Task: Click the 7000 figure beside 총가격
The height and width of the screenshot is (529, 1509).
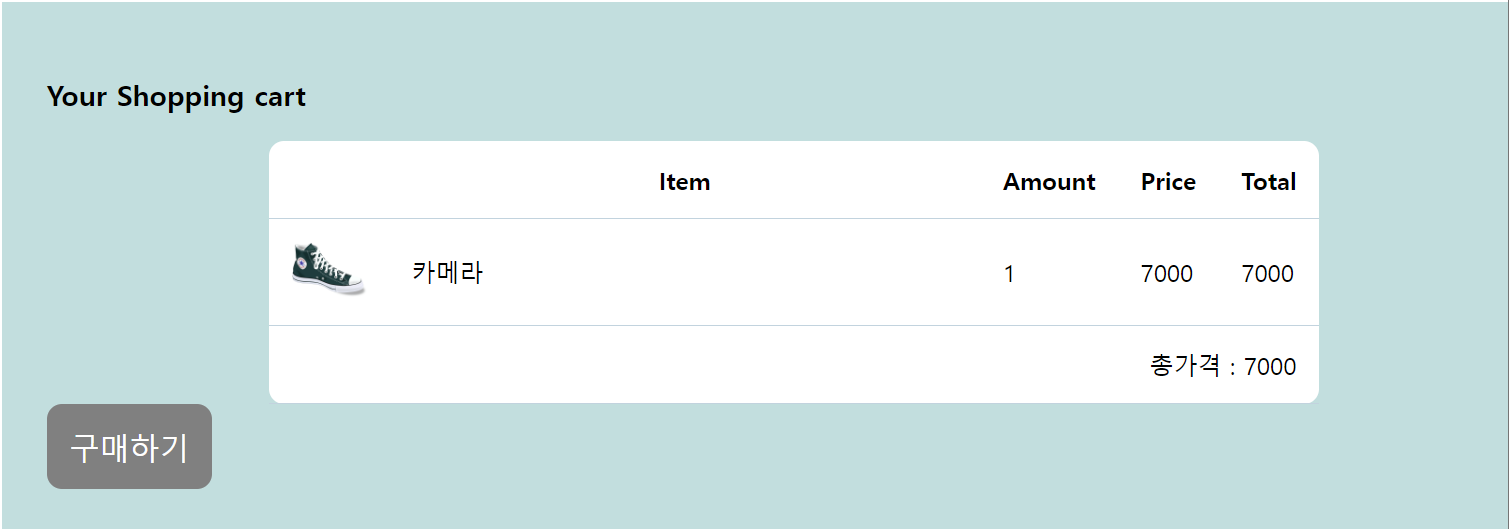Action: [1270, 367]
